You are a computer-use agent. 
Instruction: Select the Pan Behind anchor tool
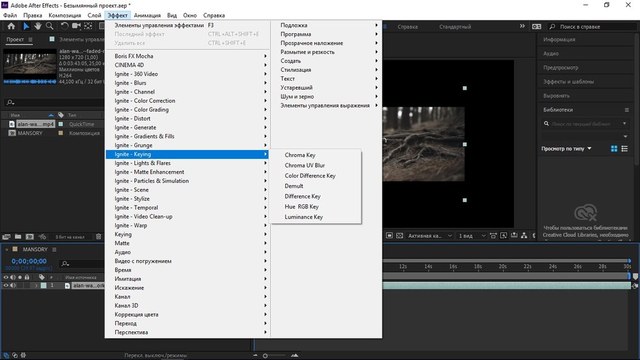[x=88, y=26]
